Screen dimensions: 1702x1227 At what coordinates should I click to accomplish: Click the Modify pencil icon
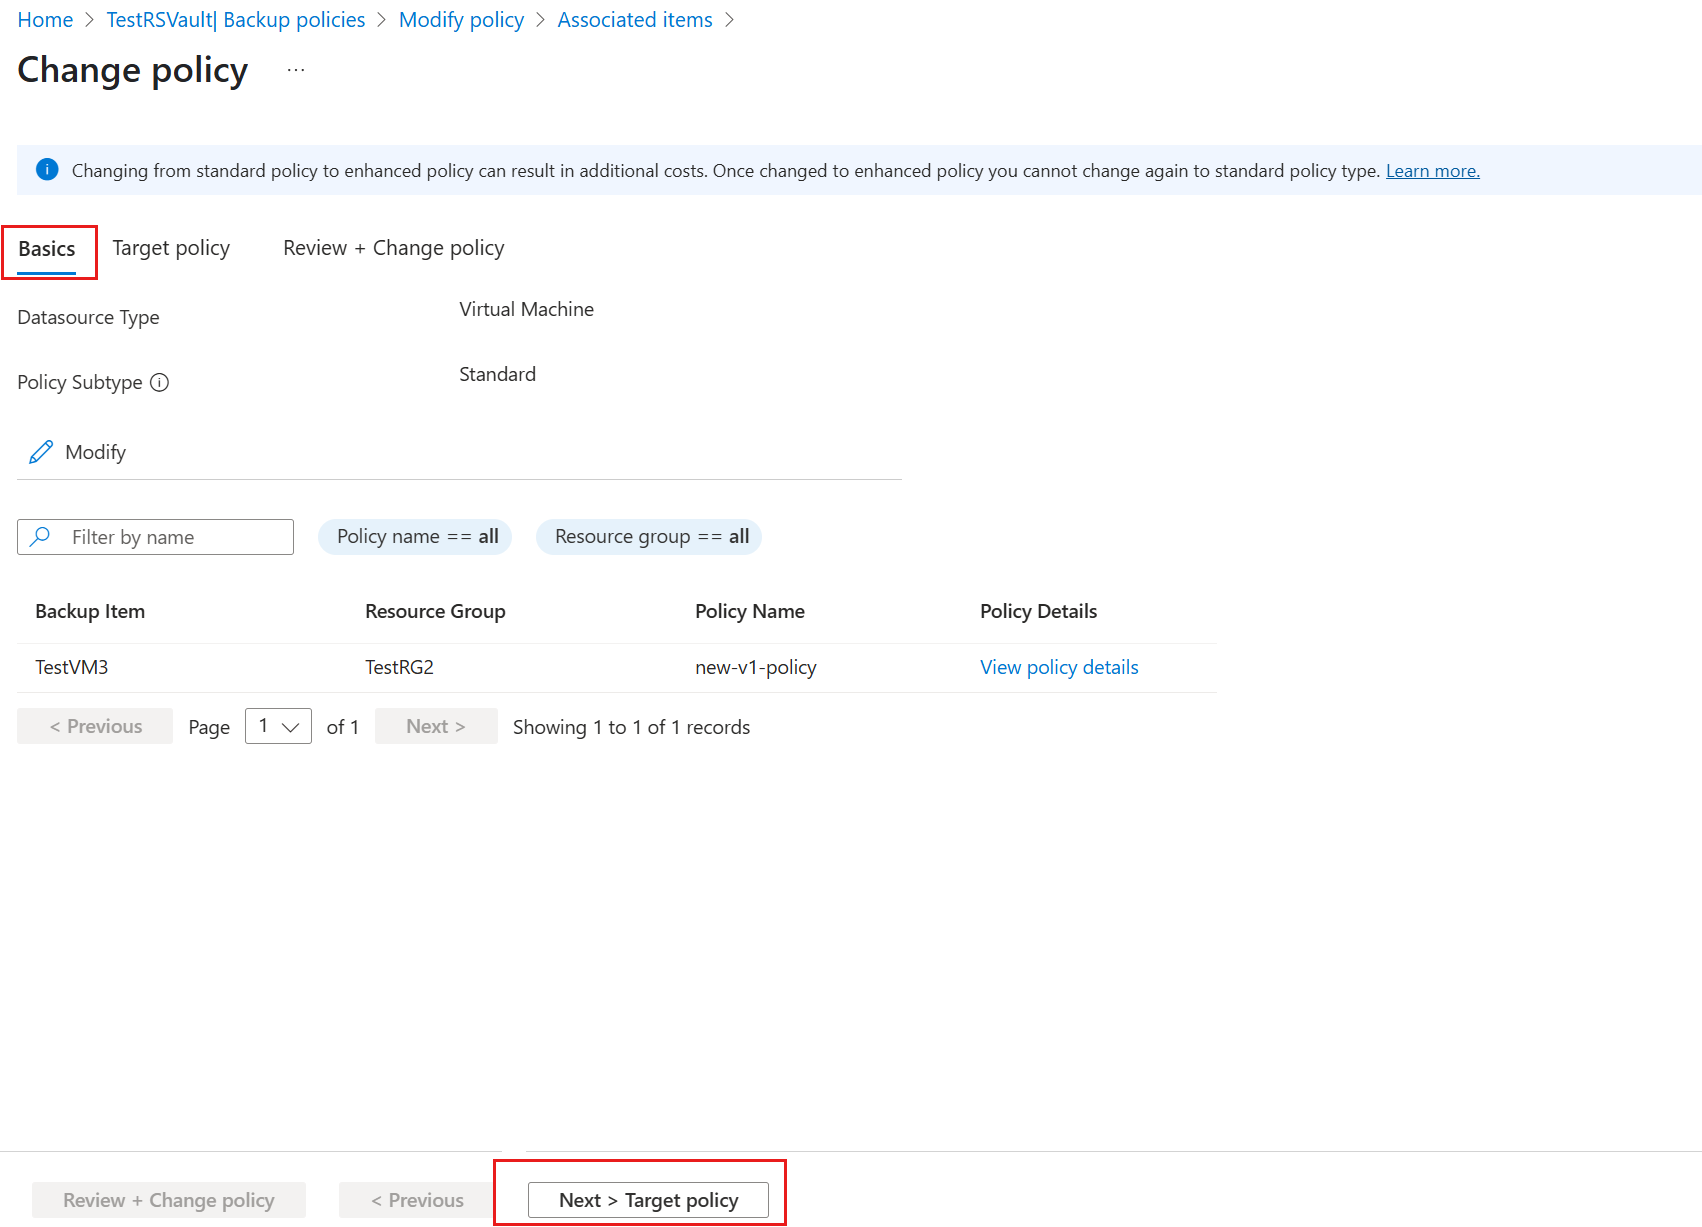41,452
